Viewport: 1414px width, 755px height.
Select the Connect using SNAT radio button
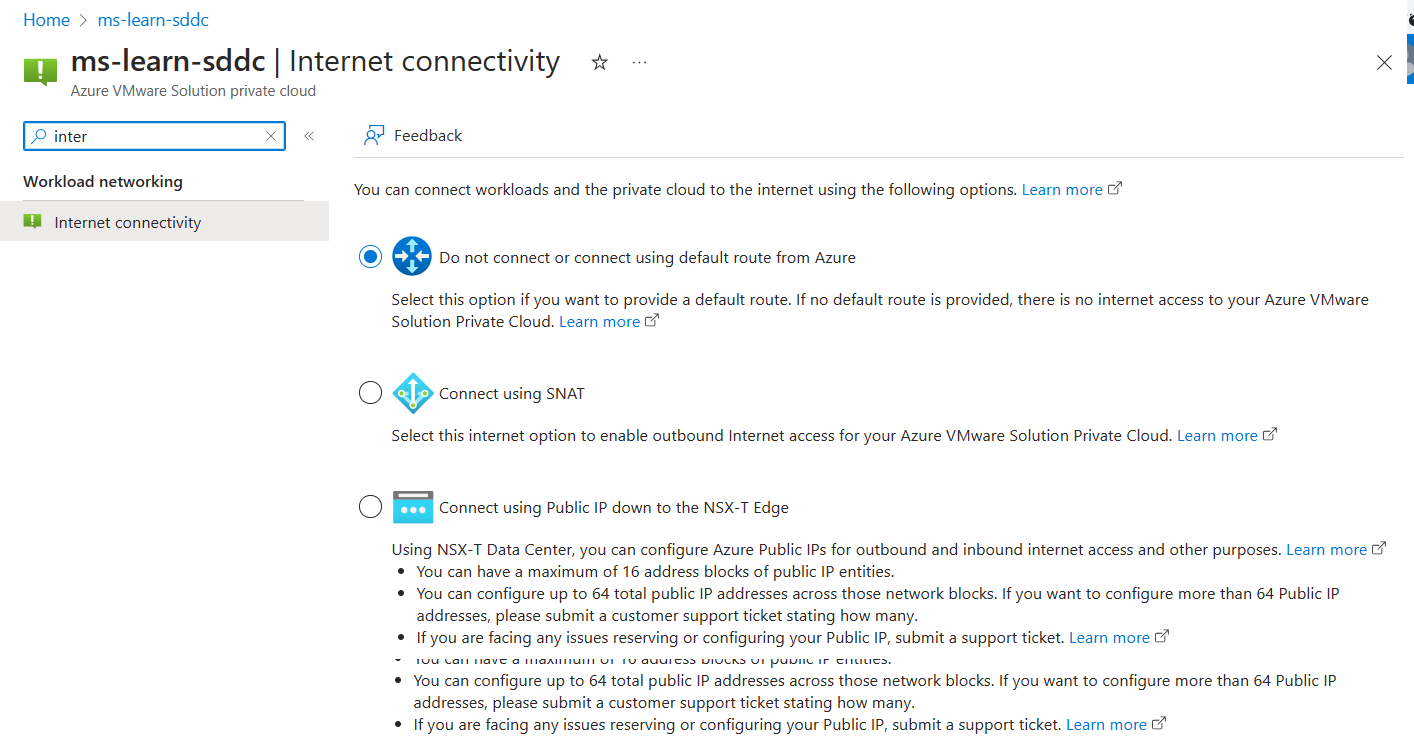(x=370, y=393)
